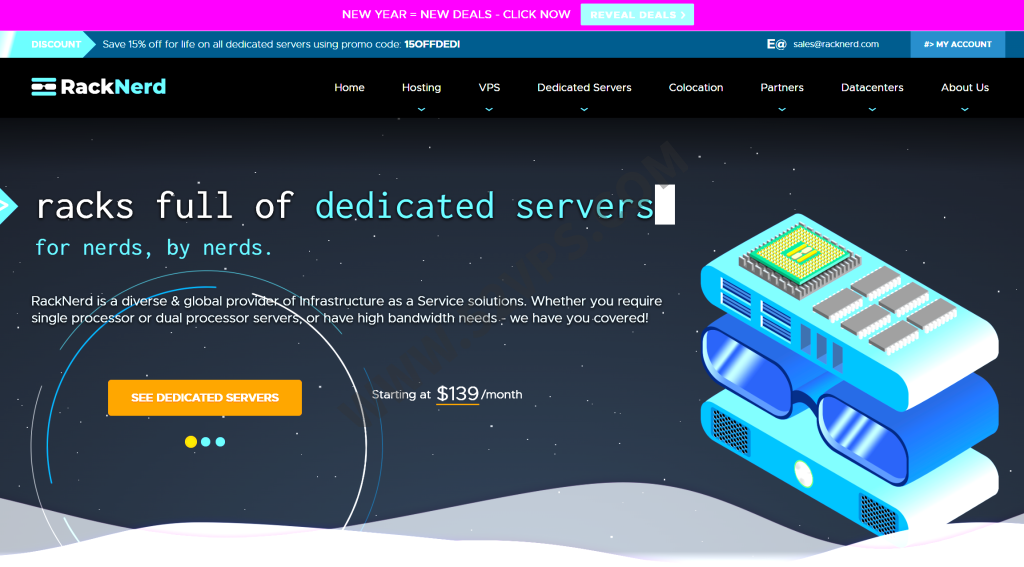Expand the Dedicated Servers menu chevron
The height and width of the screenshot is (567, 1024).
(x=584, y=110)
